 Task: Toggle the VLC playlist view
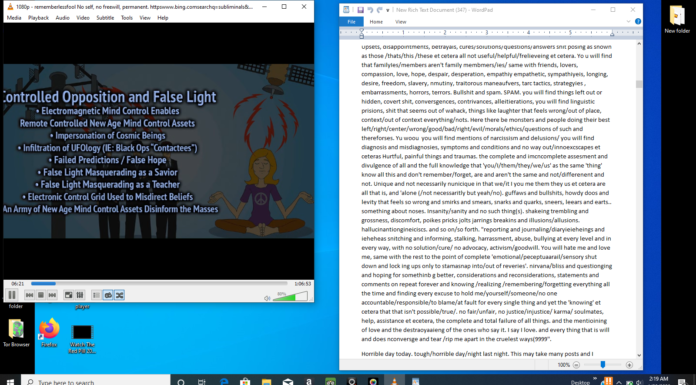tap(96, 295)
